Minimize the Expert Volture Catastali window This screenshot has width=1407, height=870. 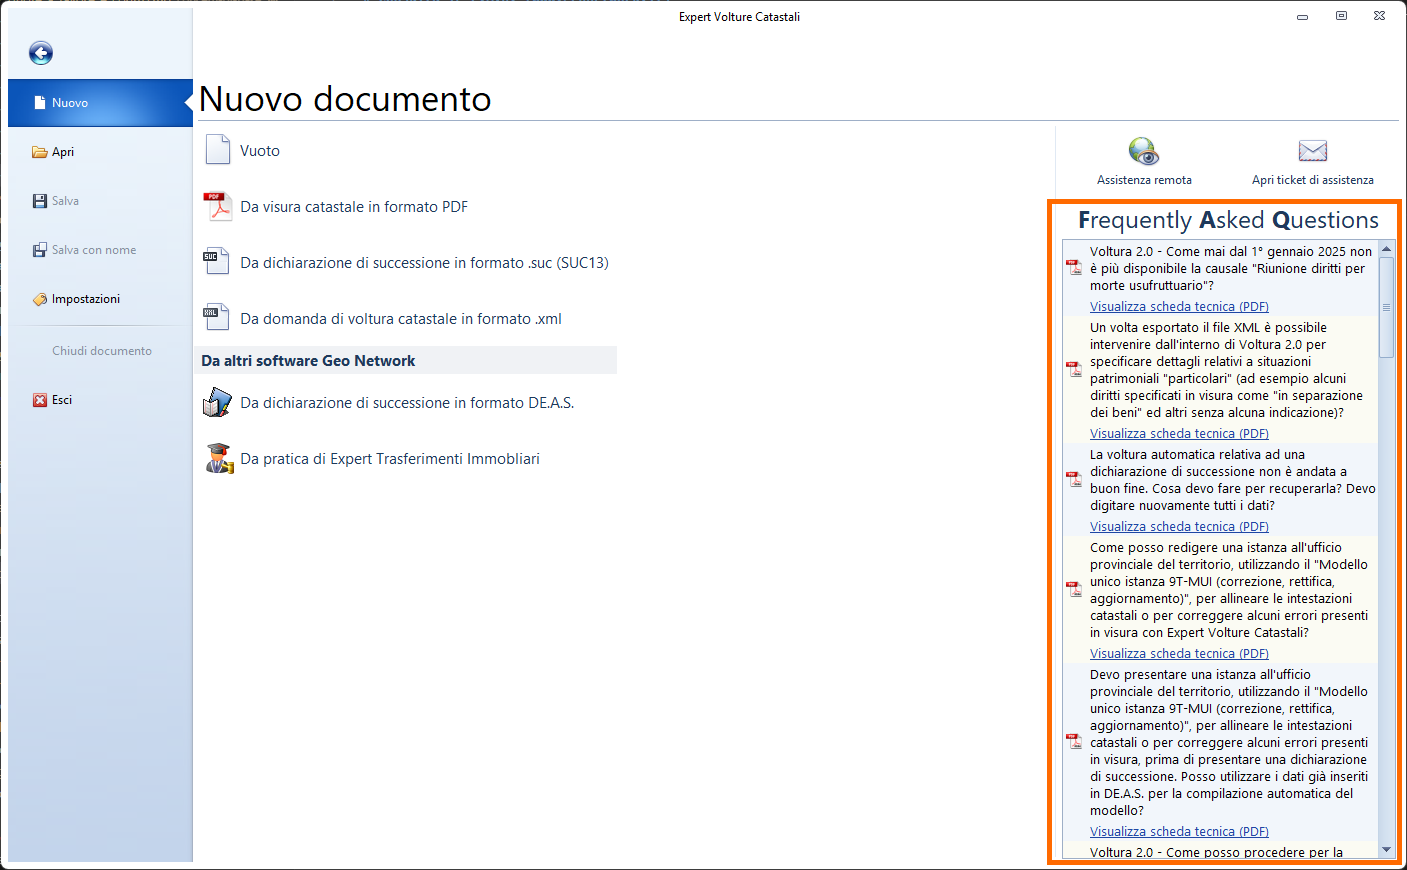pyautogui.click(x=1302, y=16)
